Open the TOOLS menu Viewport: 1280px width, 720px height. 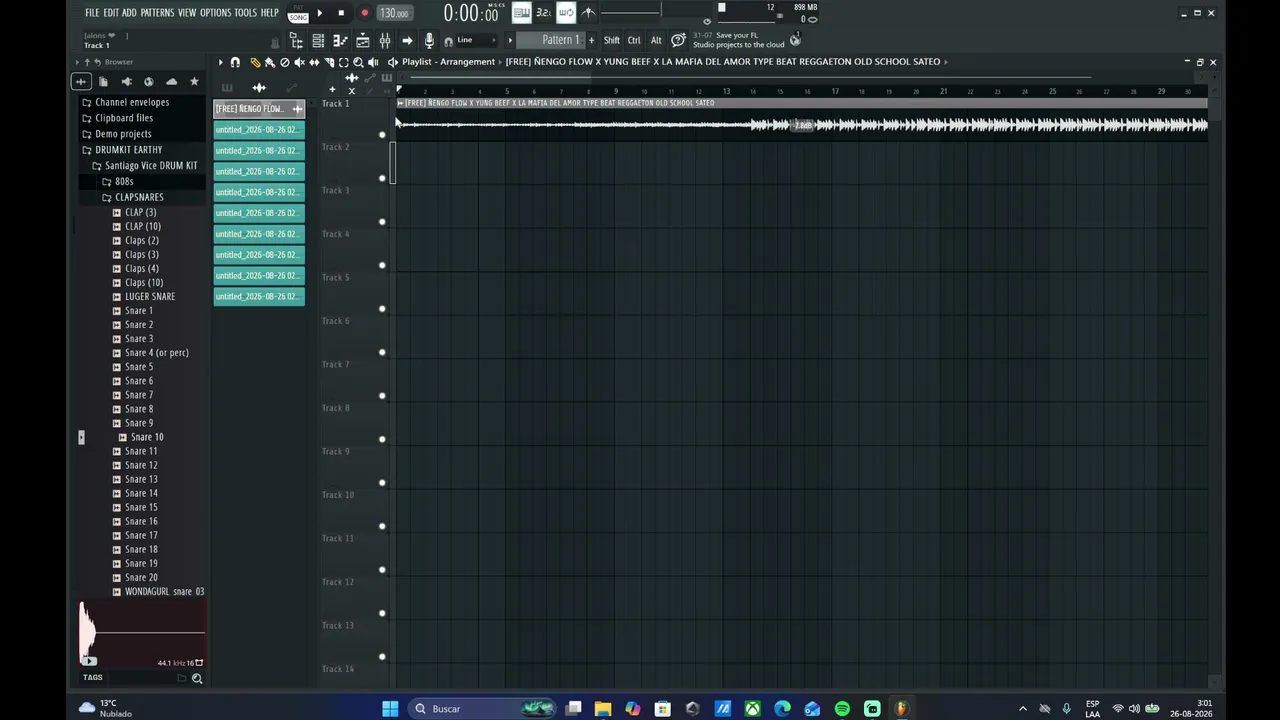(x=245, y=13)
